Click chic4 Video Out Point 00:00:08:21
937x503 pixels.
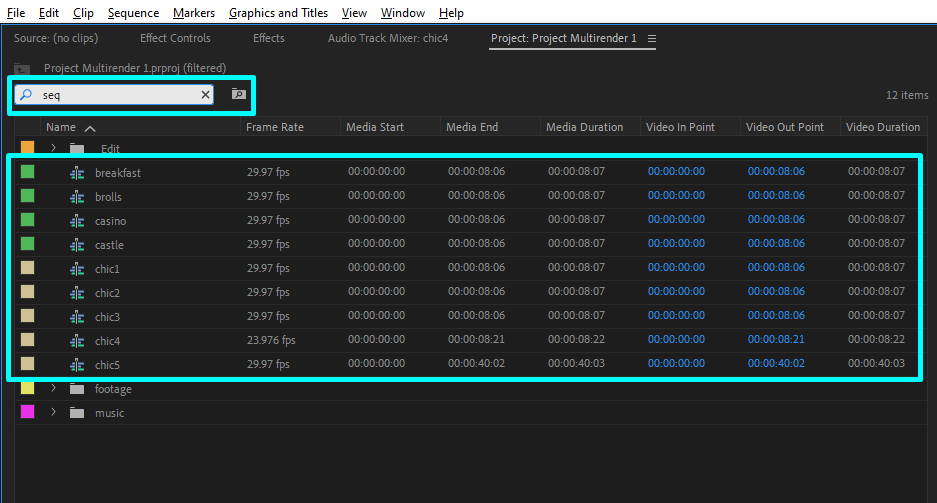tap(776, 339)
